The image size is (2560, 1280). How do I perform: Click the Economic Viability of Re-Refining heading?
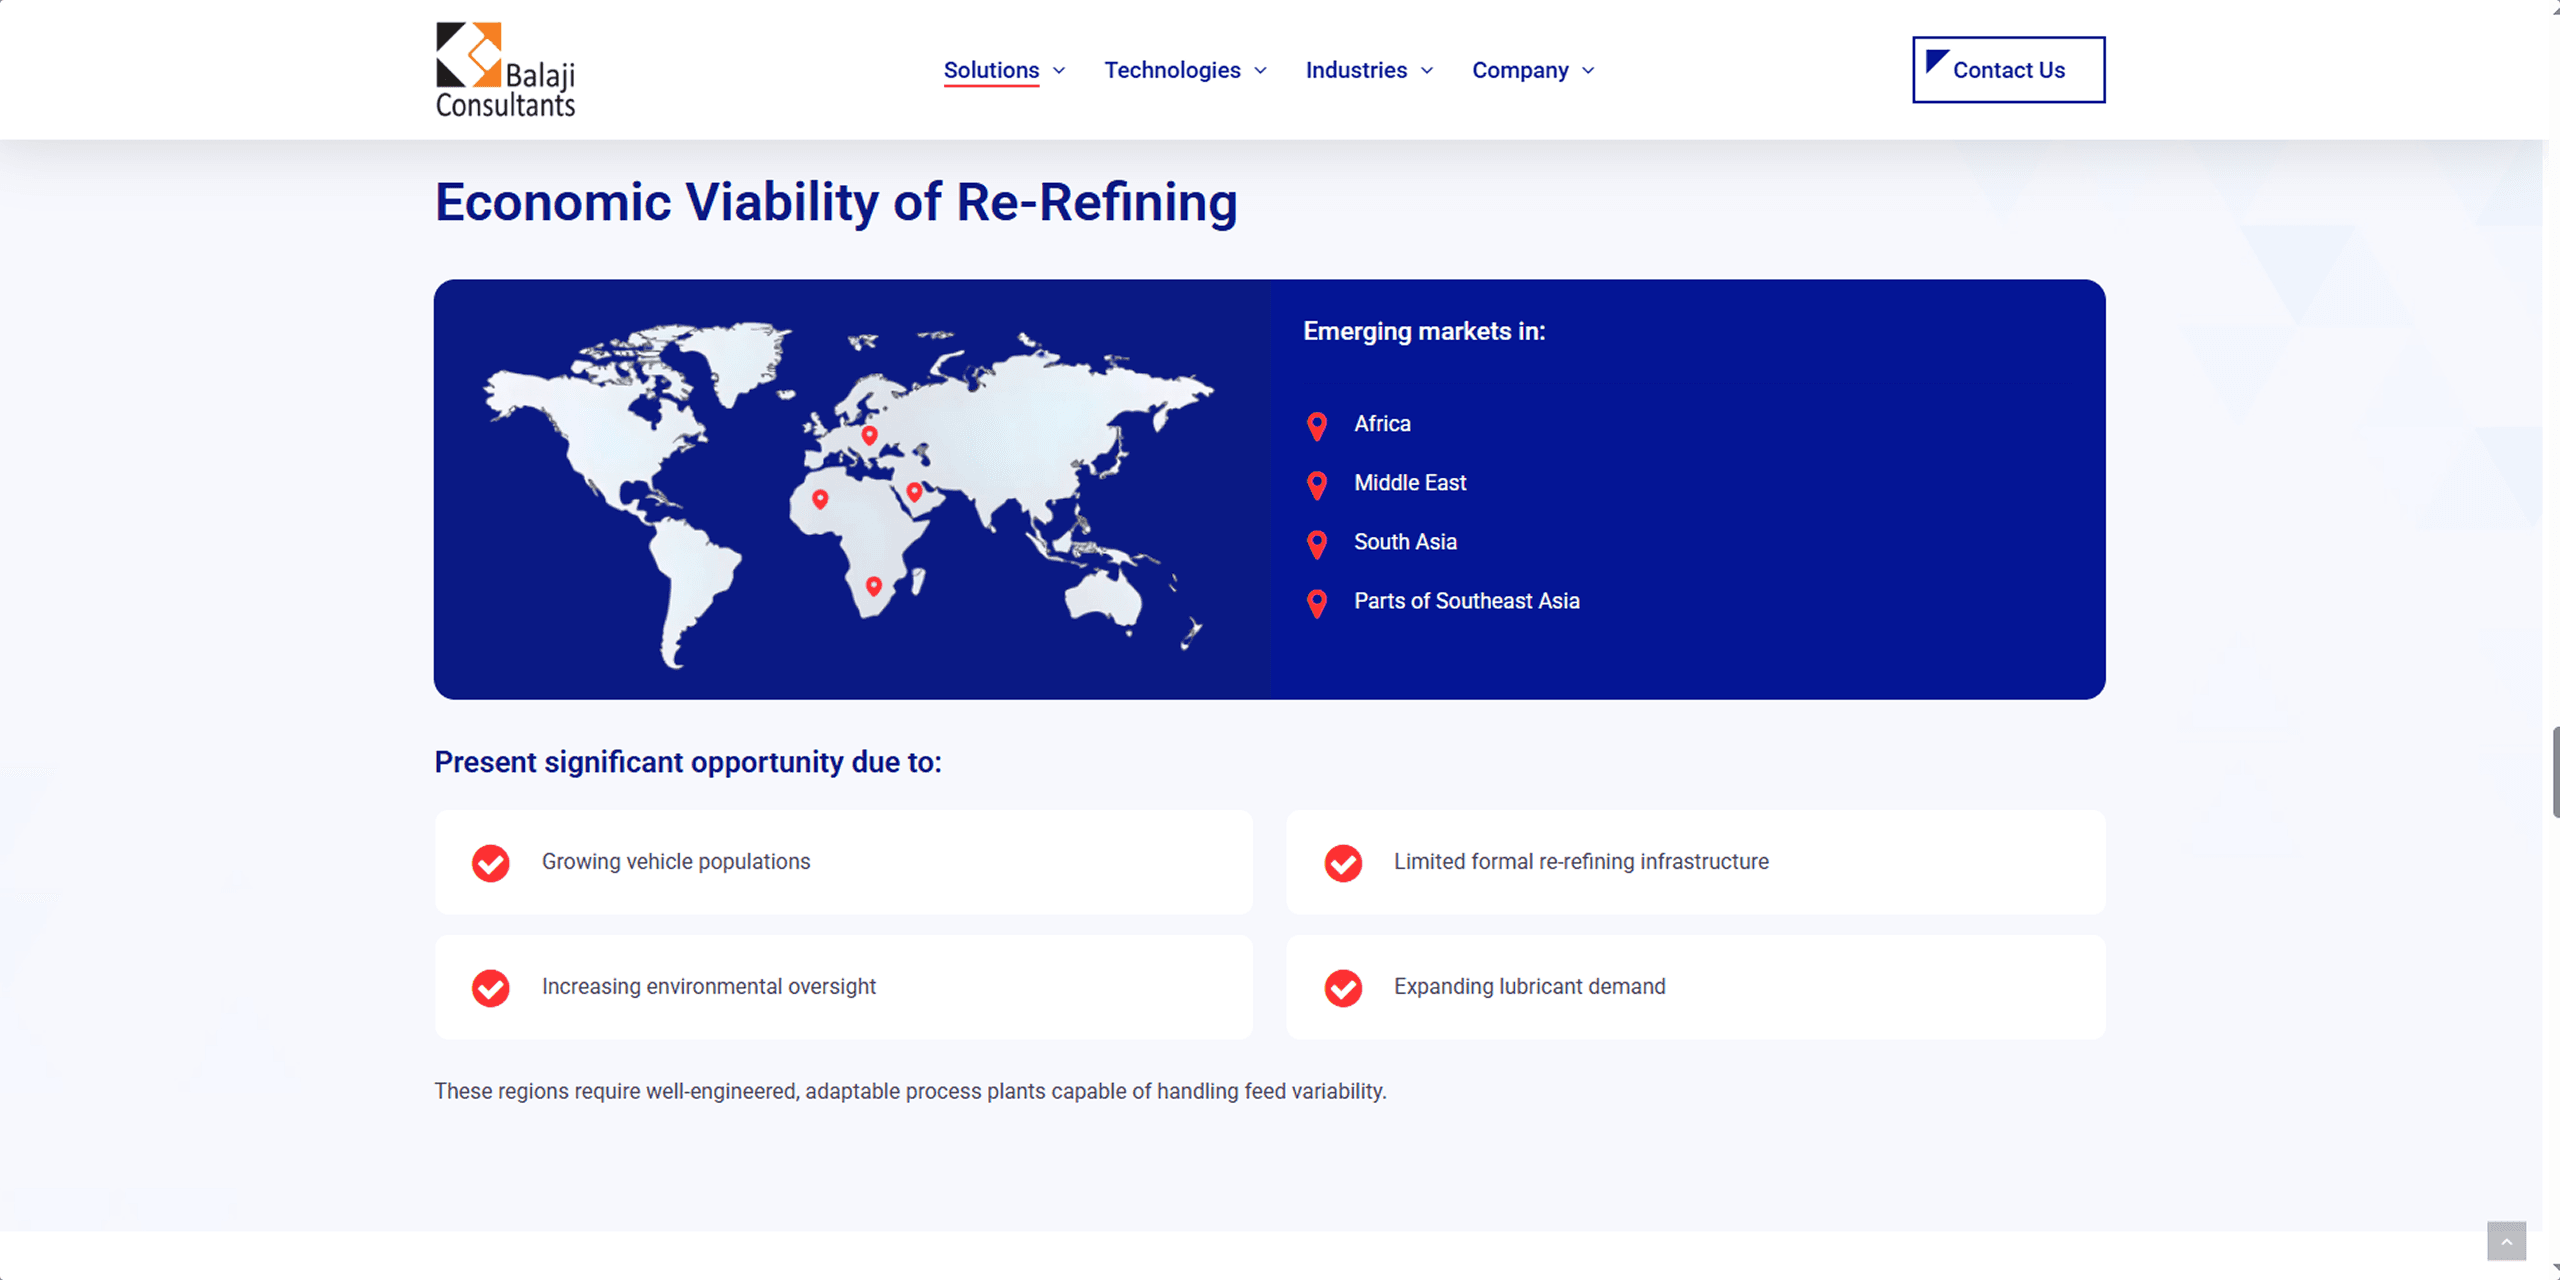(836, 203)
